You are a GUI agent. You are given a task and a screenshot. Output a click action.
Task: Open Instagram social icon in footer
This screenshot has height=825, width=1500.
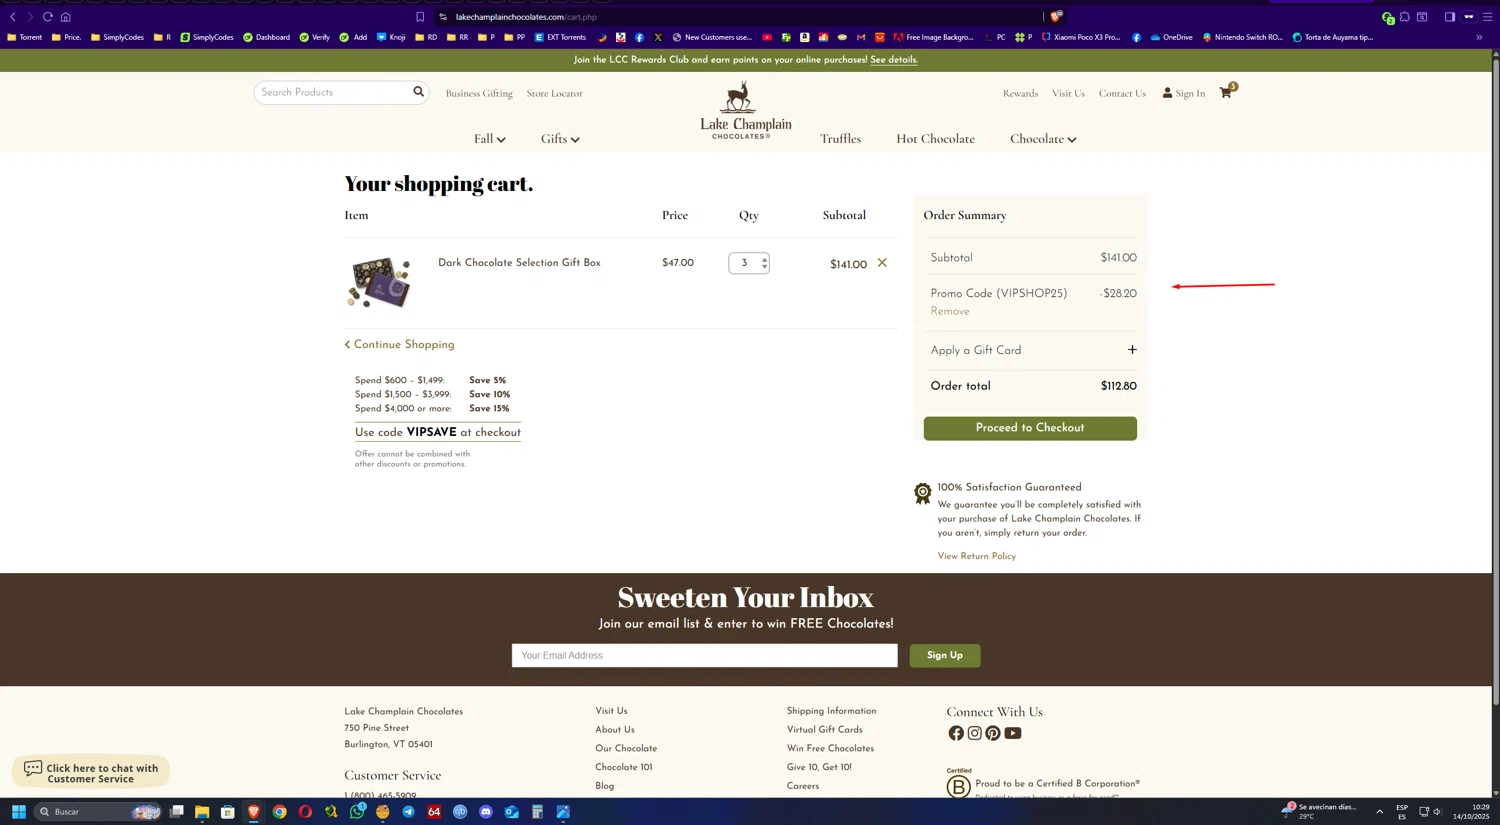click(974, 733)
